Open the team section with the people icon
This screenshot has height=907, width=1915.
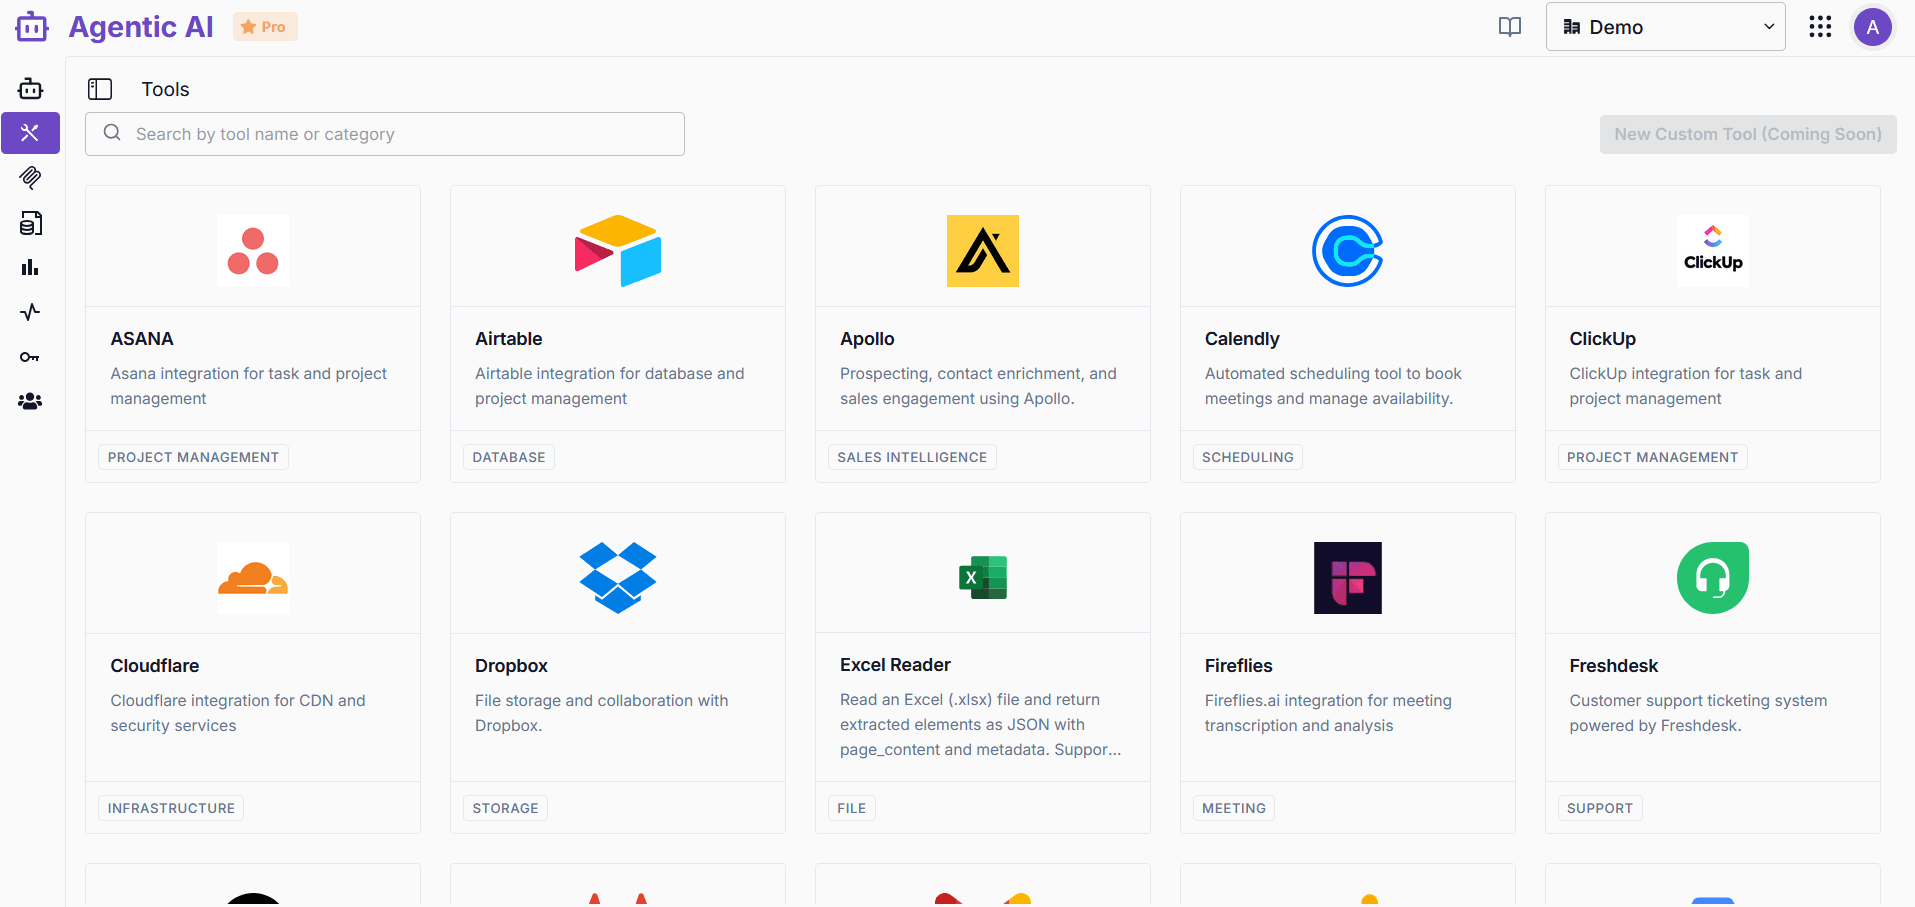tap(30, 401)
